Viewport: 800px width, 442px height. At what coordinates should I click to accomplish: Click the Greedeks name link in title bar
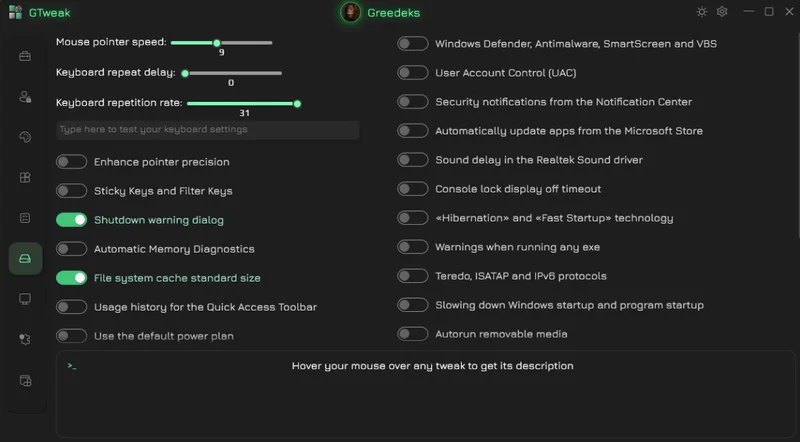click(x=393, y=13)
